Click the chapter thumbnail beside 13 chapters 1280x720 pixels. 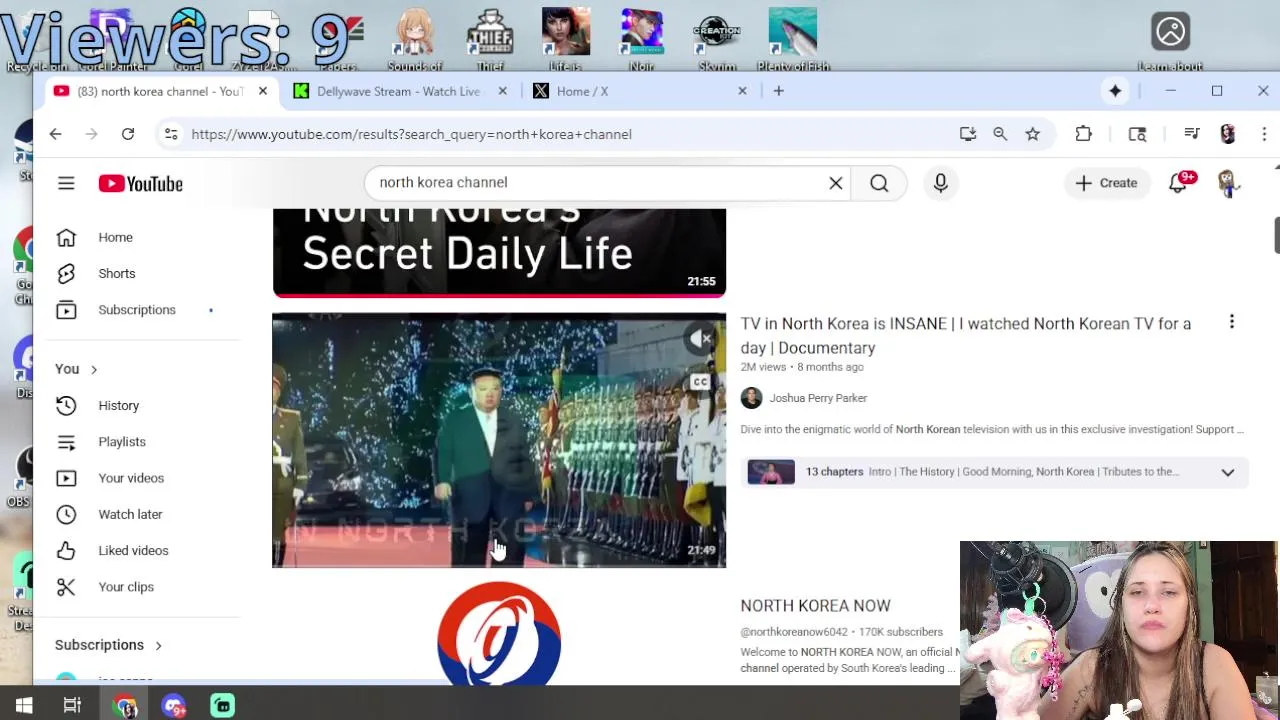point(771,472)
